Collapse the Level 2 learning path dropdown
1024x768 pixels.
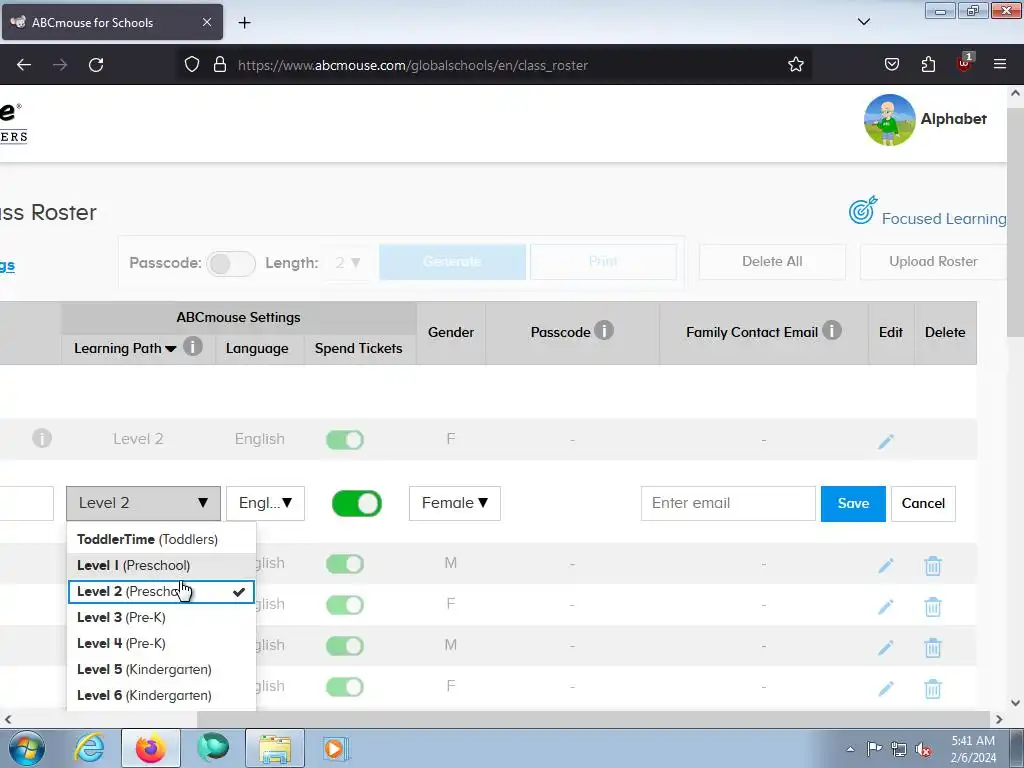[143, 504]
